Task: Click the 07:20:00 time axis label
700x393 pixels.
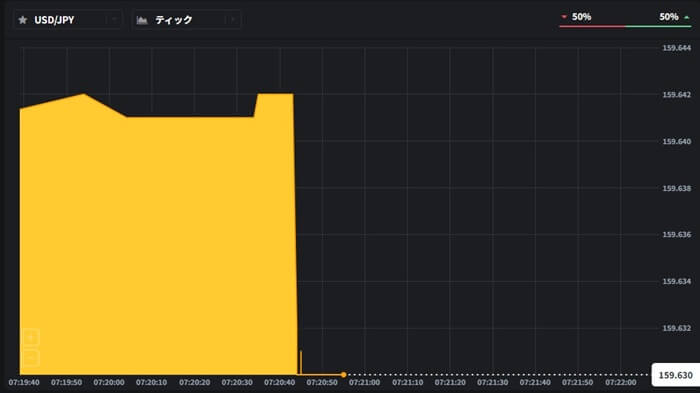Action: pos(109,383)
